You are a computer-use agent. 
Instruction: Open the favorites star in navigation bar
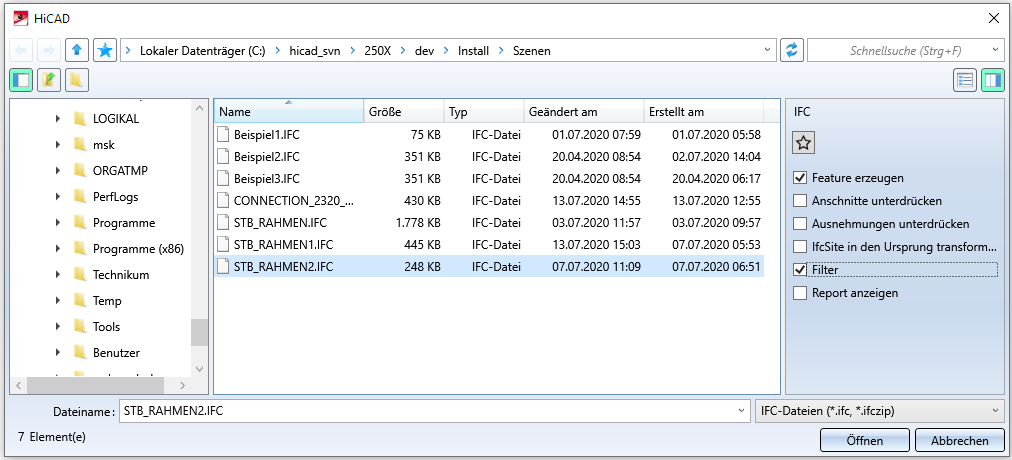click(x=105, y=50)
